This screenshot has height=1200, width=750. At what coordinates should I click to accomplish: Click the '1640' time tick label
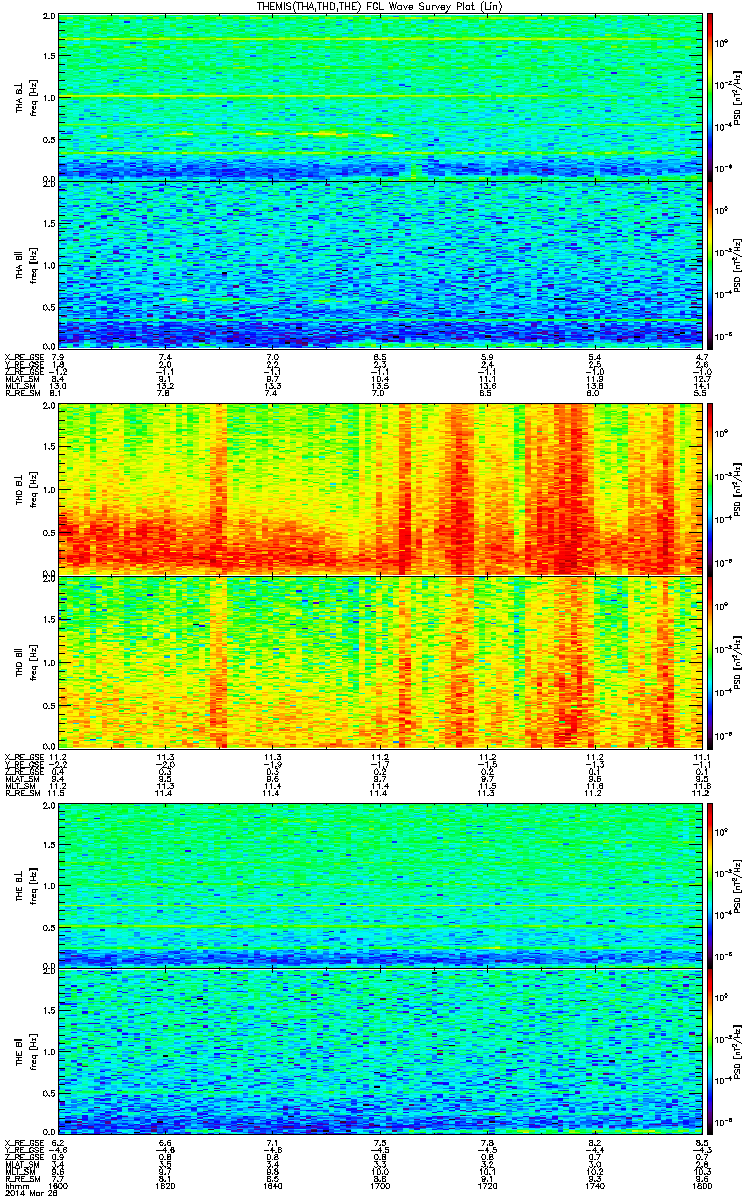coord(273,1186)
